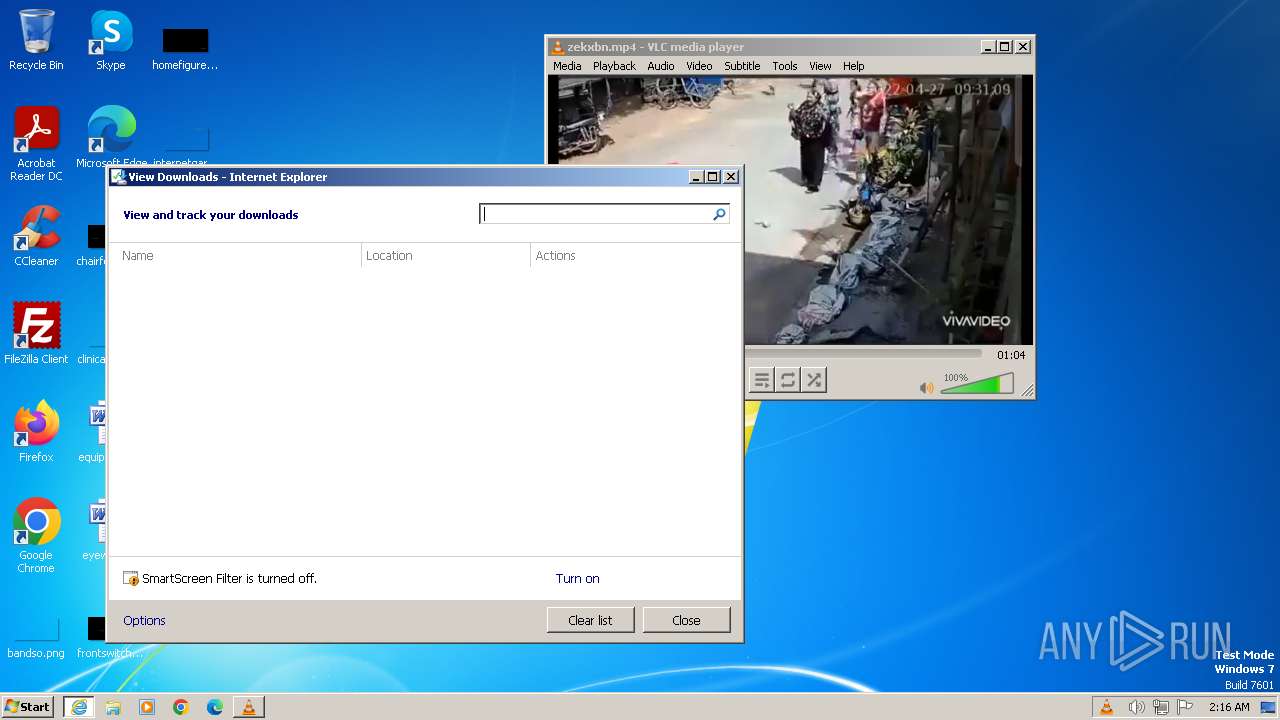
Task: Open Edge from the taskbar
Action: [215, 707]
